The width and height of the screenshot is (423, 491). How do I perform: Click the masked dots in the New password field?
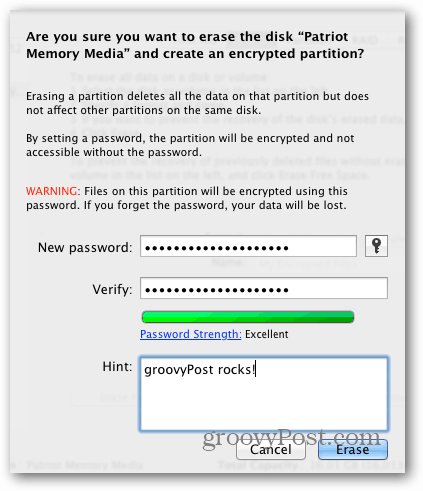point(217,248)
